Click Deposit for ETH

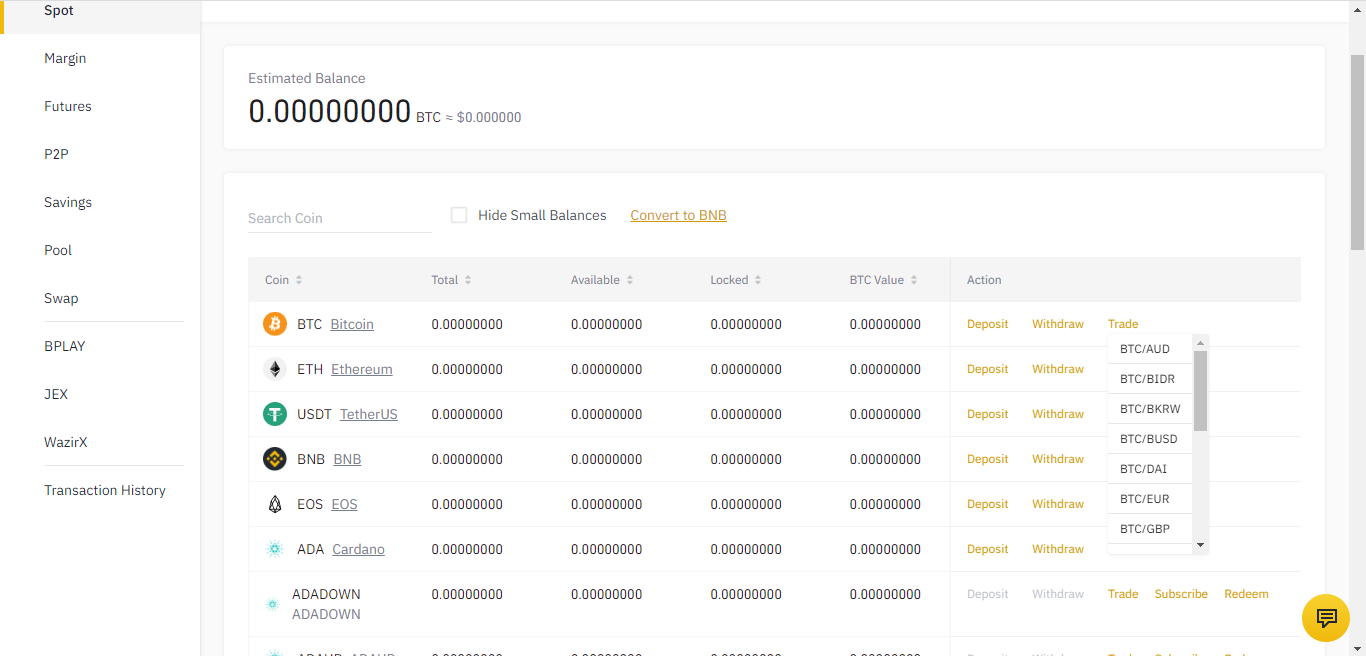987,369
